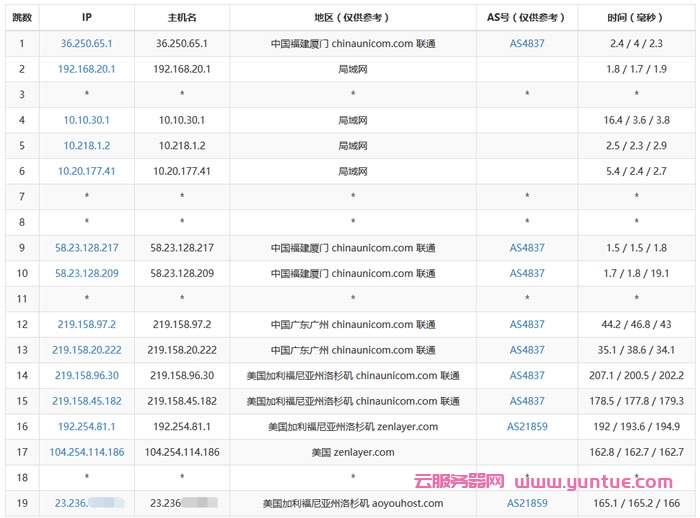700x518 pixels.
Task: Open the blue 219.158.96.30 IP link
Action: (x=86, y=376)
